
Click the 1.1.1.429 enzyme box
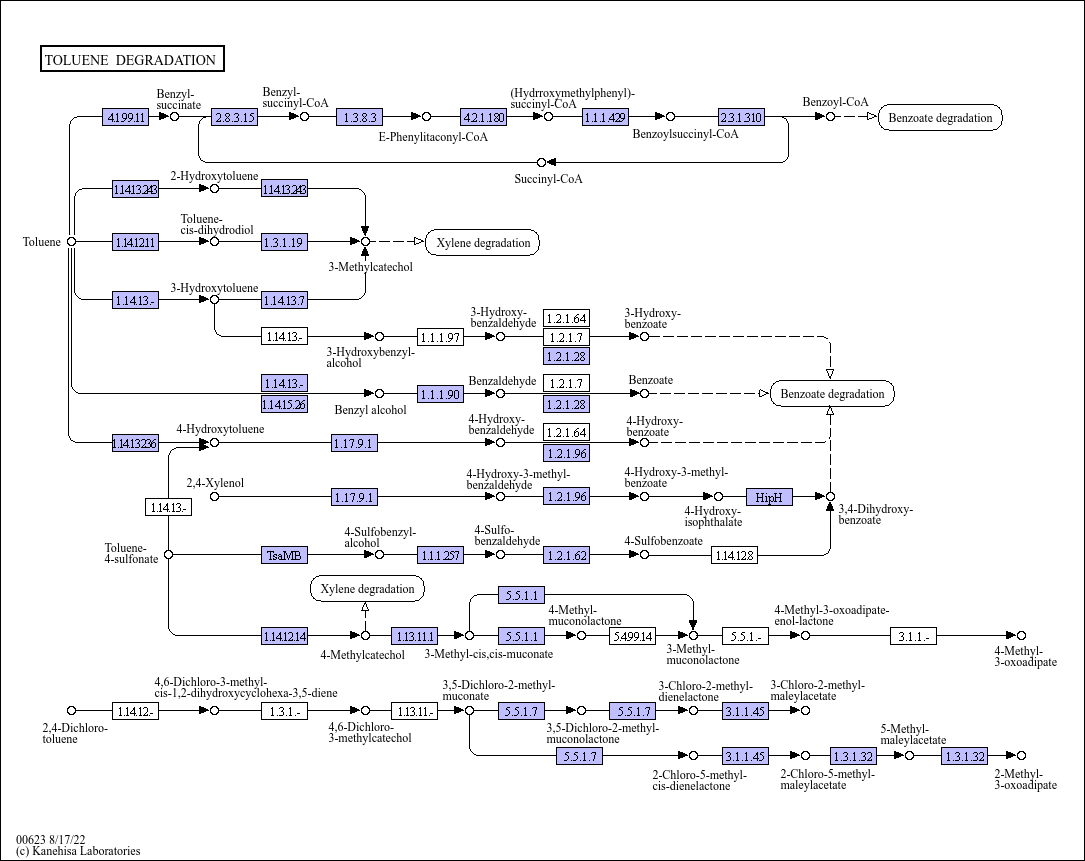(605, 117)
